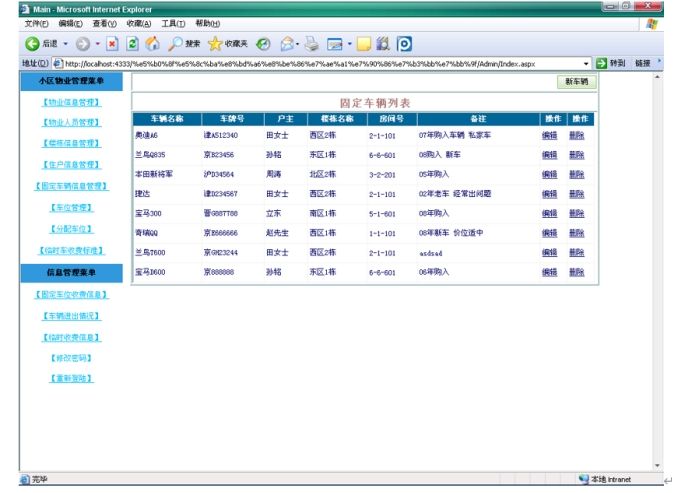Open the Edit toolbar button dropdown arrow

coord(349,44)
